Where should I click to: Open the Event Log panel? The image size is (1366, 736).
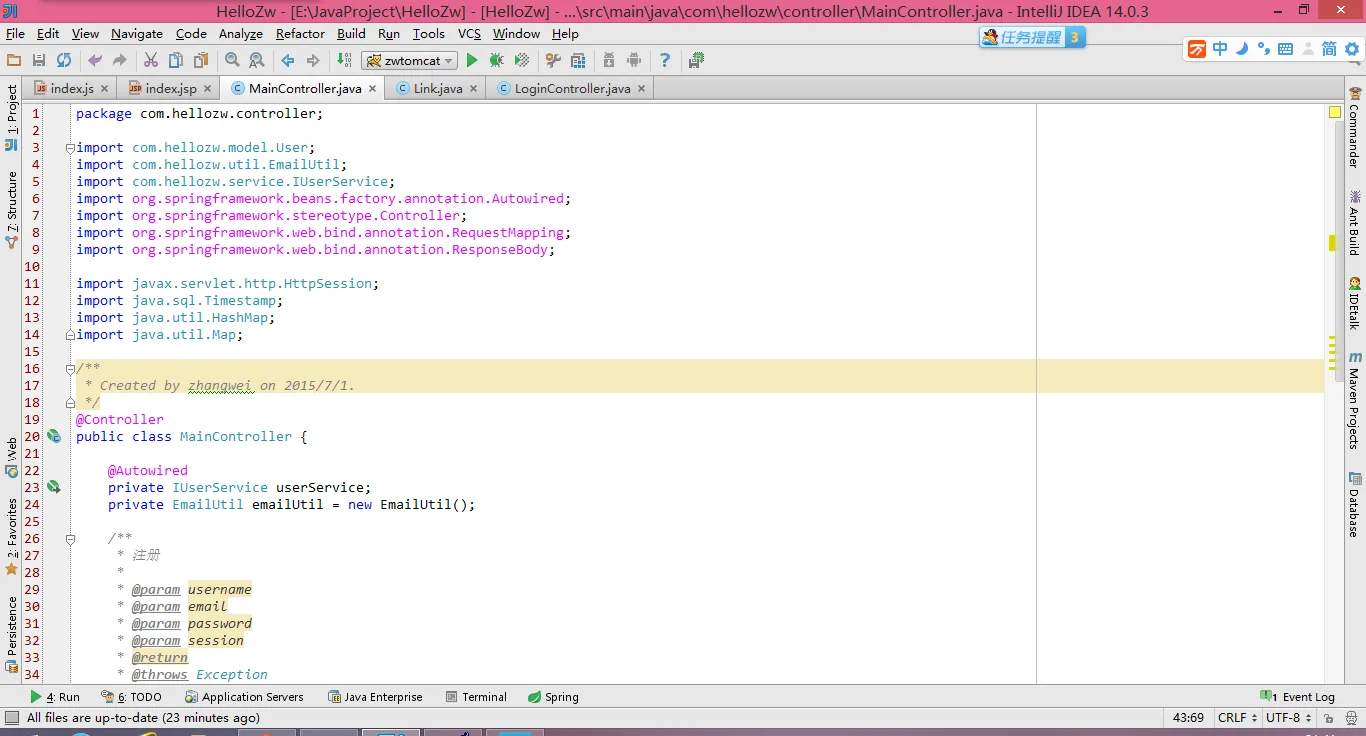[1298, 697]
